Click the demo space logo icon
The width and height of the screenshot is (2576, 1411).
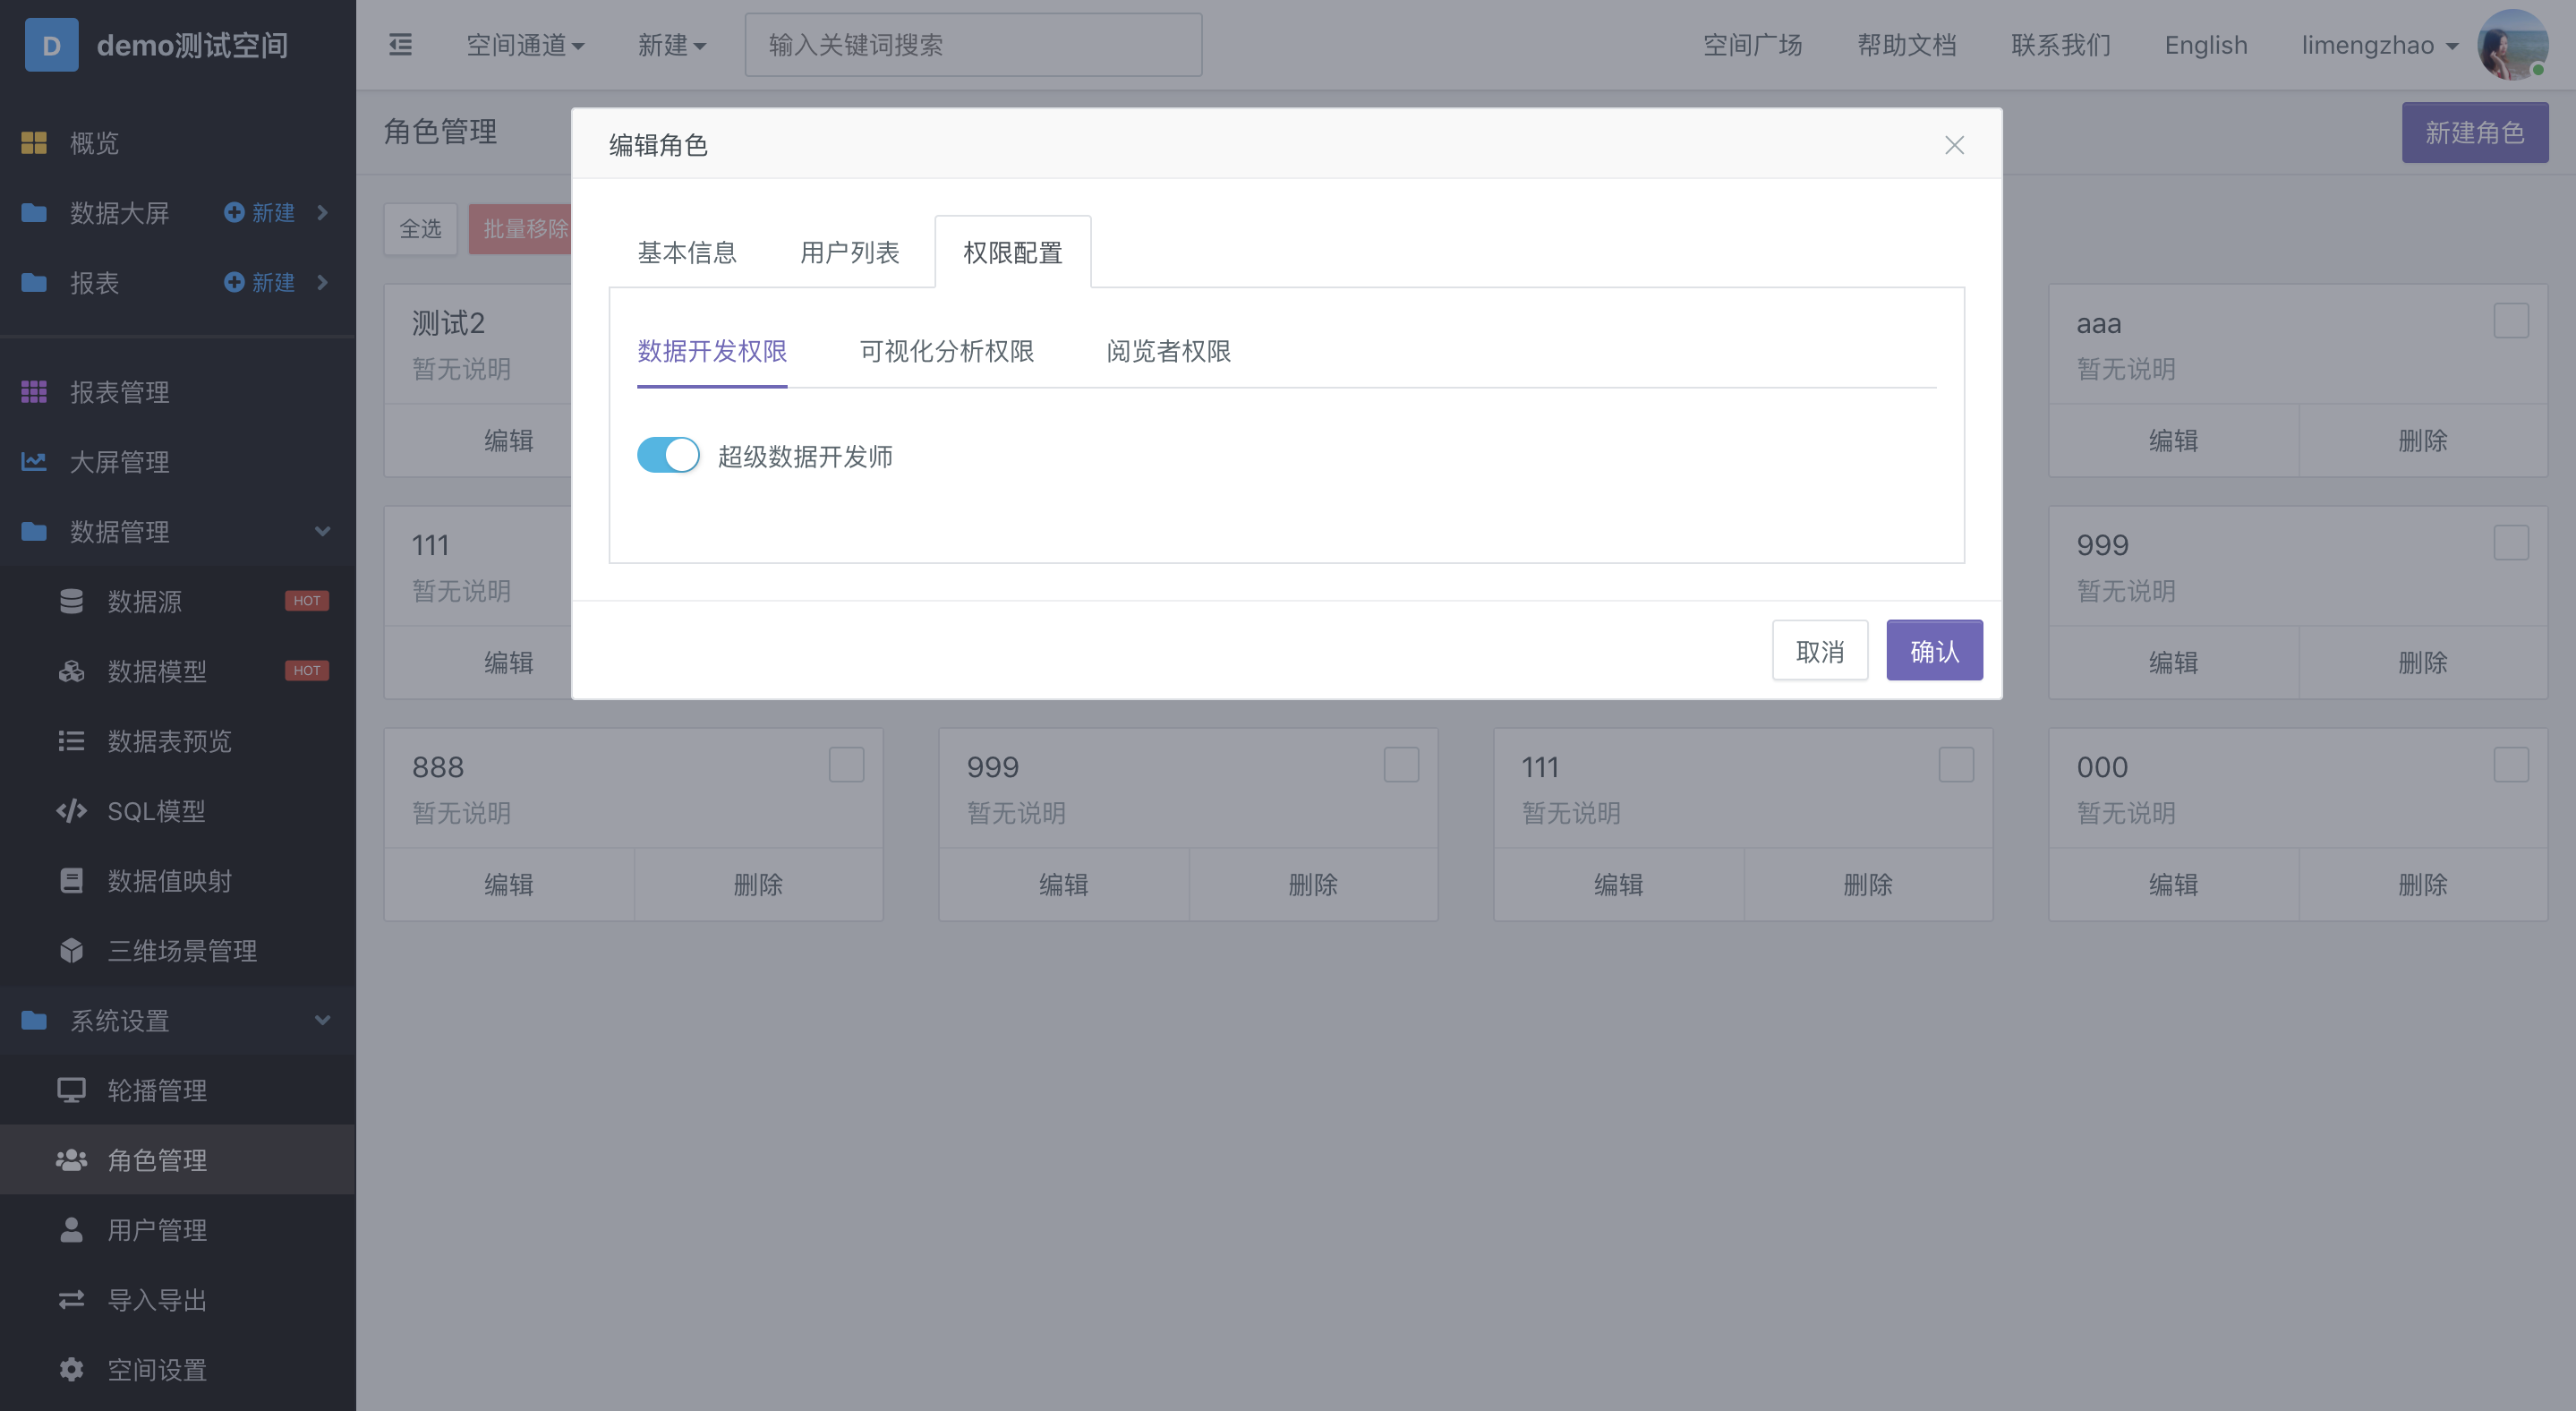[x=52, y=45]
